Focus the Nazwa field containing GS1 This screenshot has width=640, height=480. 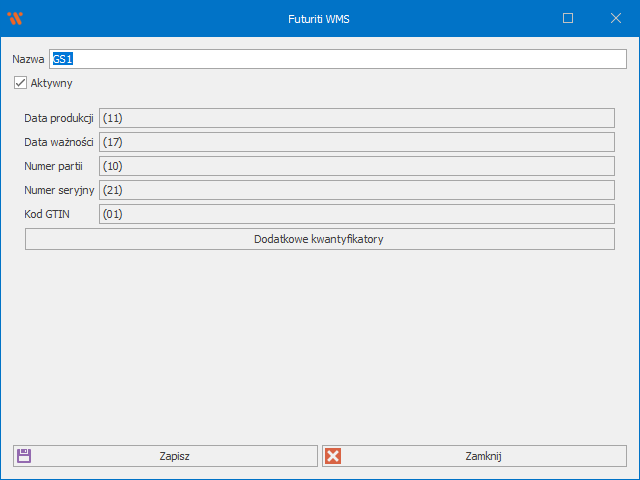pyautogui.click(x=338, y=59)
